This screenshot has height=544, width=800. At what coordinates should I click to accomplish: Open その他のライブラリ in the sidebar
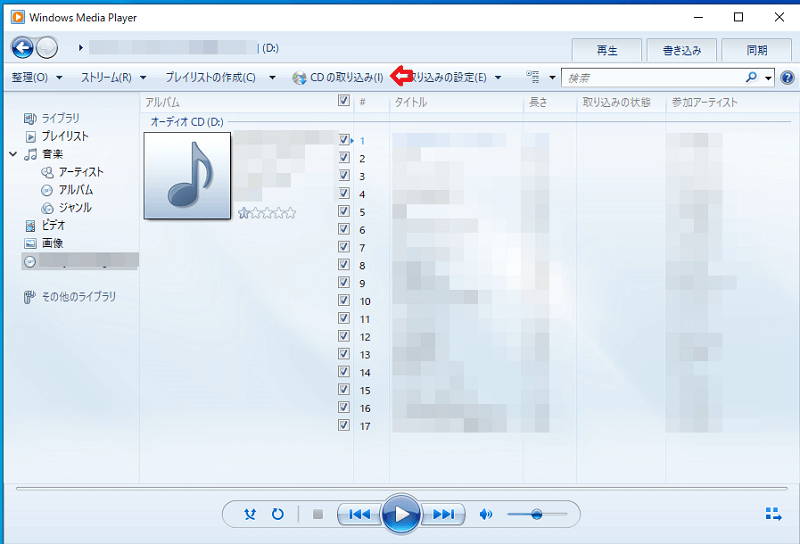point(79,296)
